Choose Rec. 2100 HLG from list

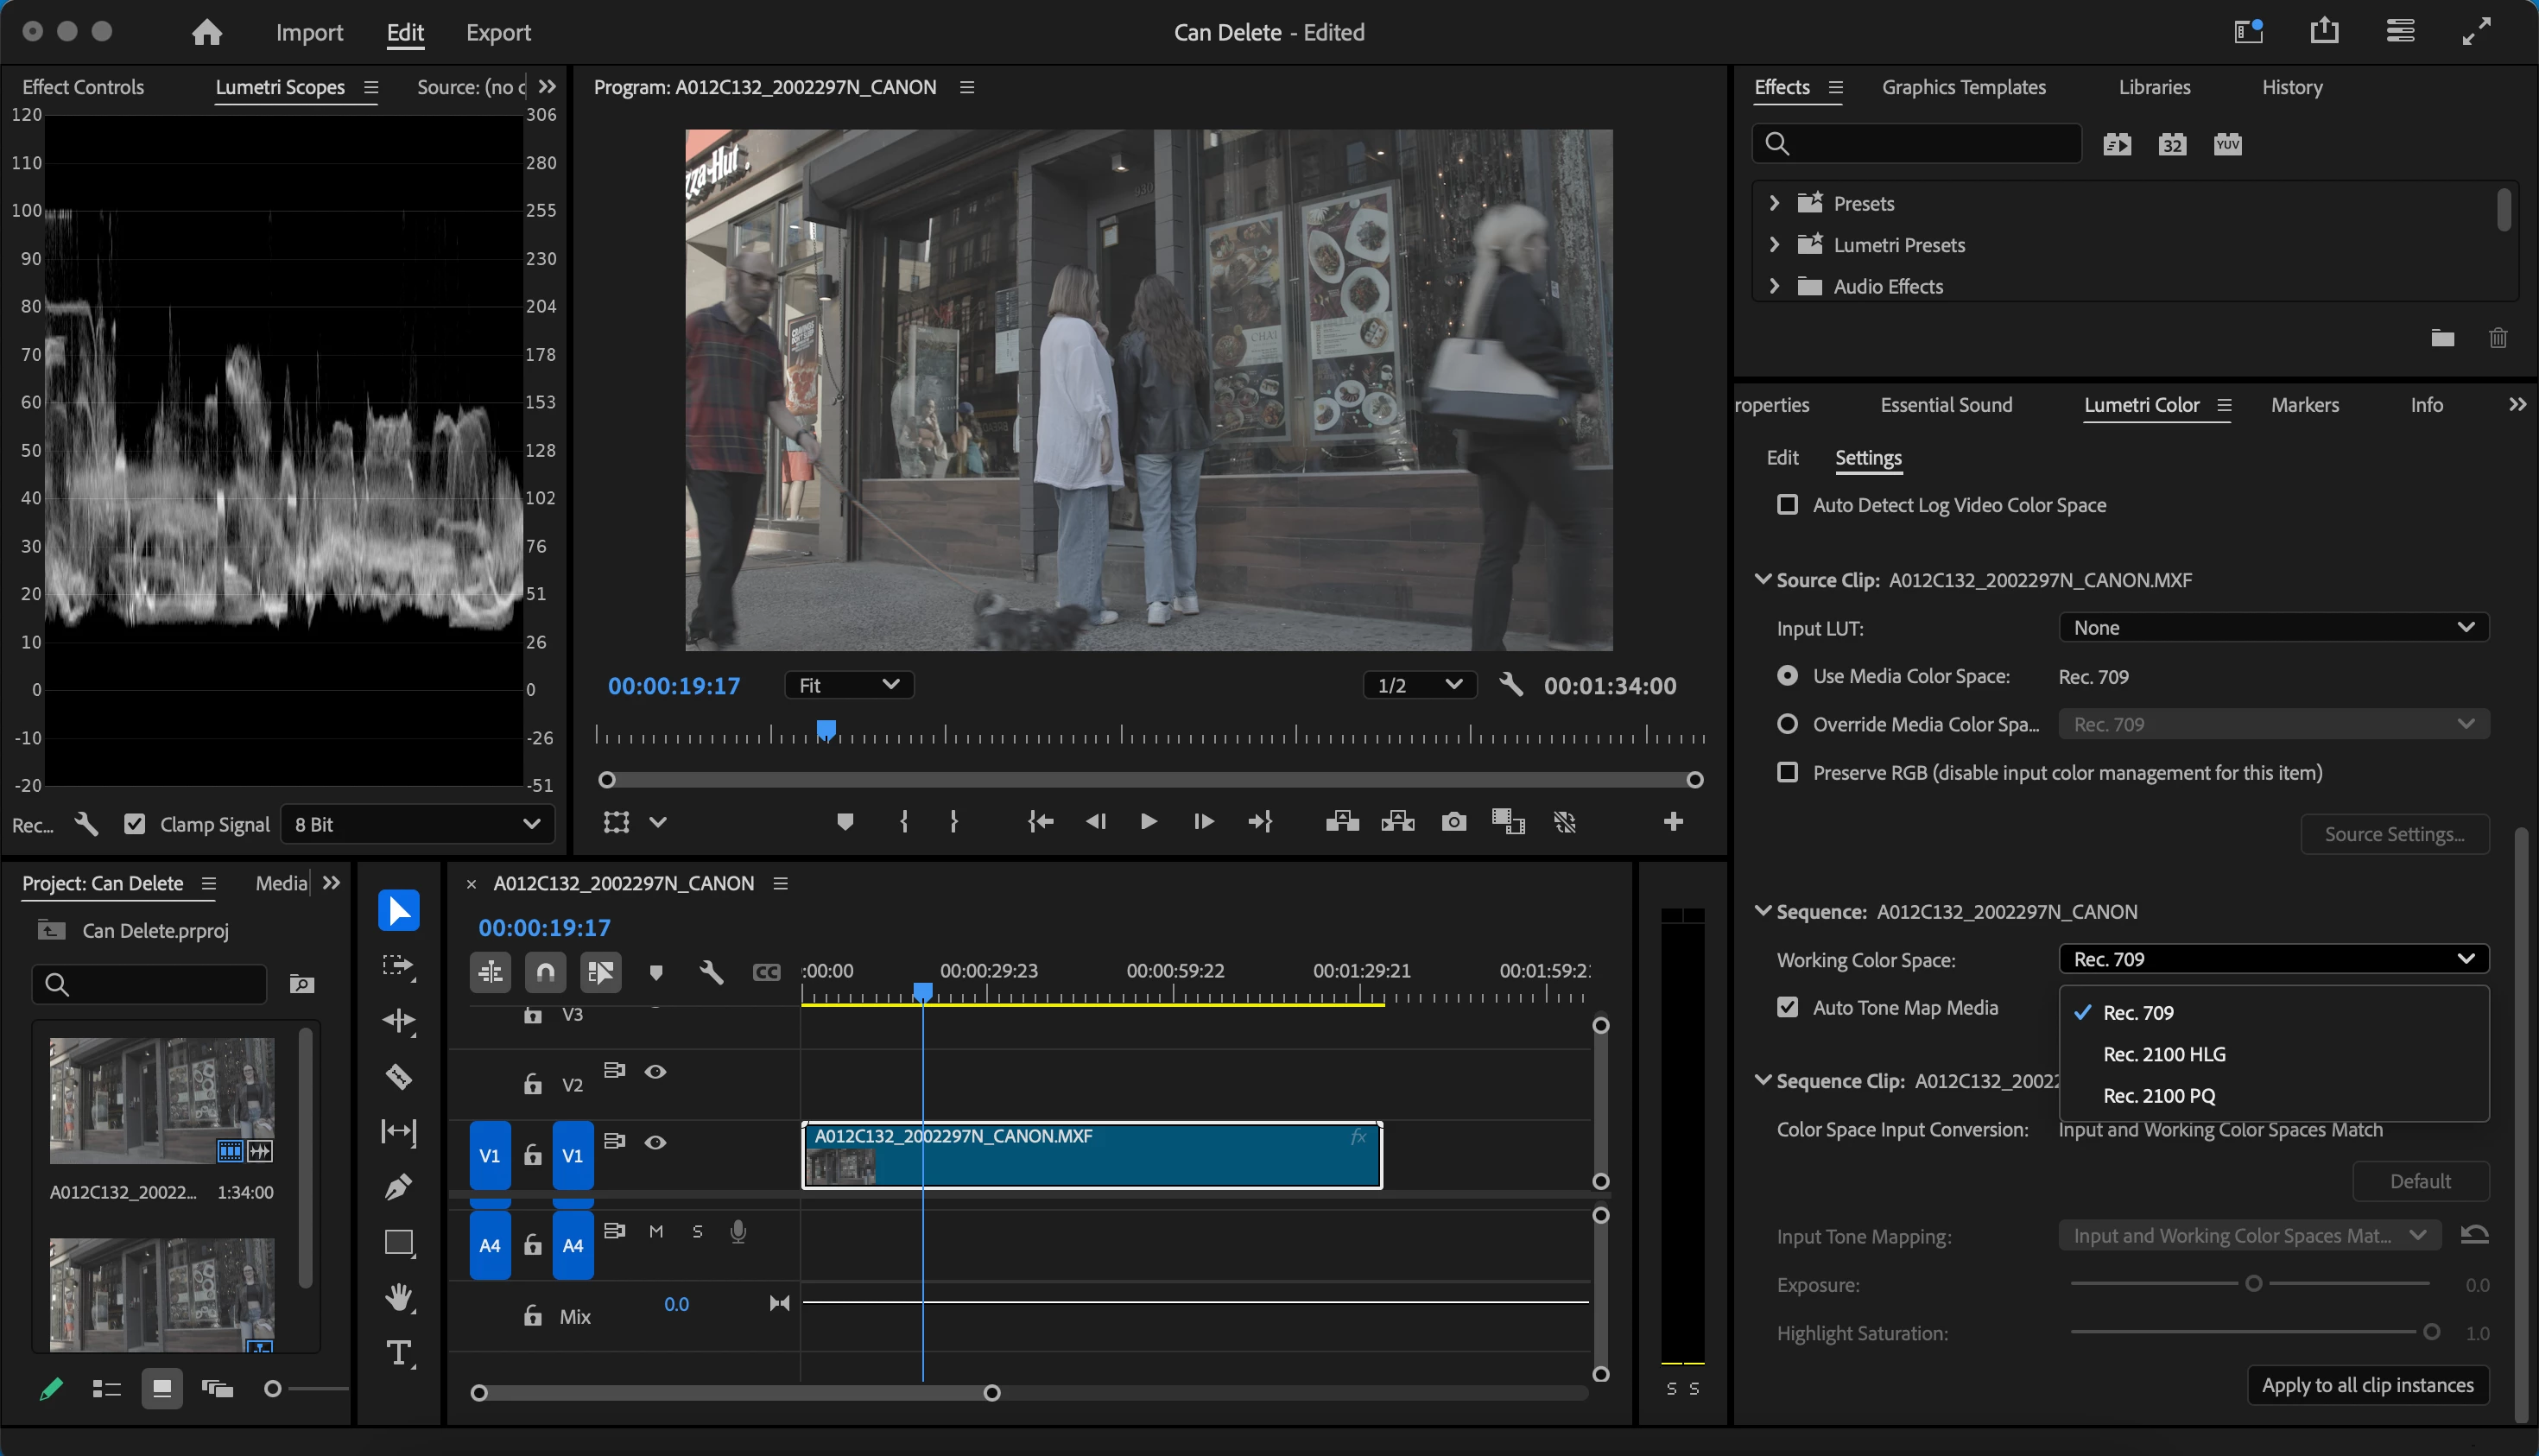(2164, 1054)
